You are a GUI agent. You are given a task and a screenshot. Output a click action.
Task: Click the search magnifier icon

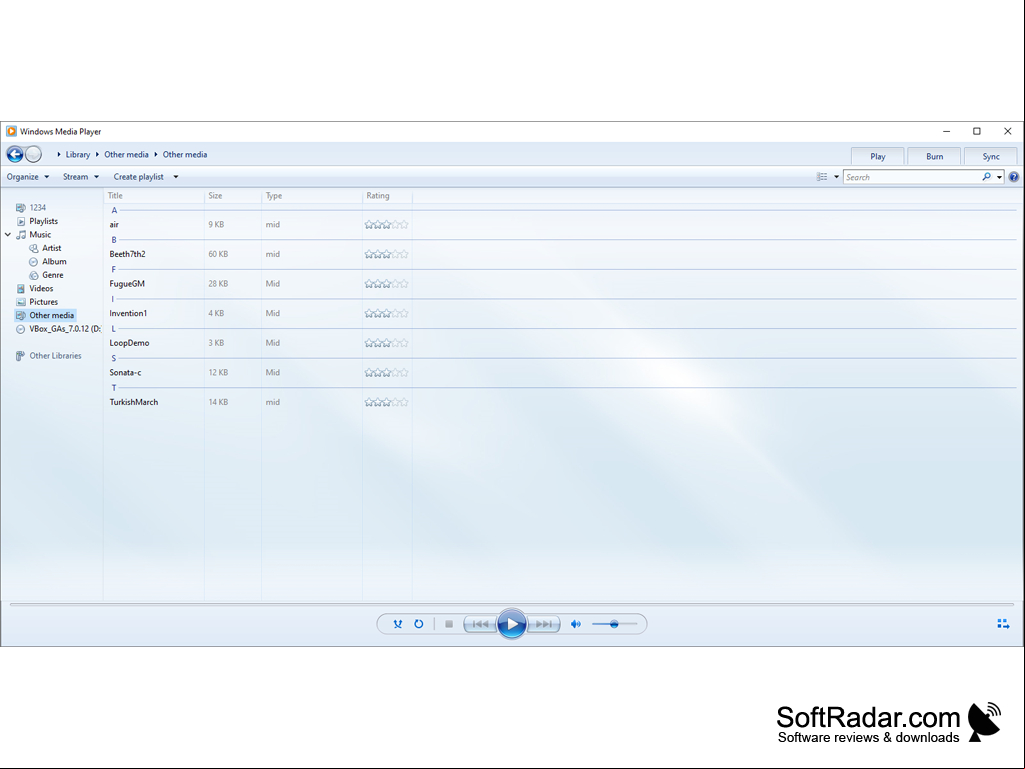pos(986,177)
